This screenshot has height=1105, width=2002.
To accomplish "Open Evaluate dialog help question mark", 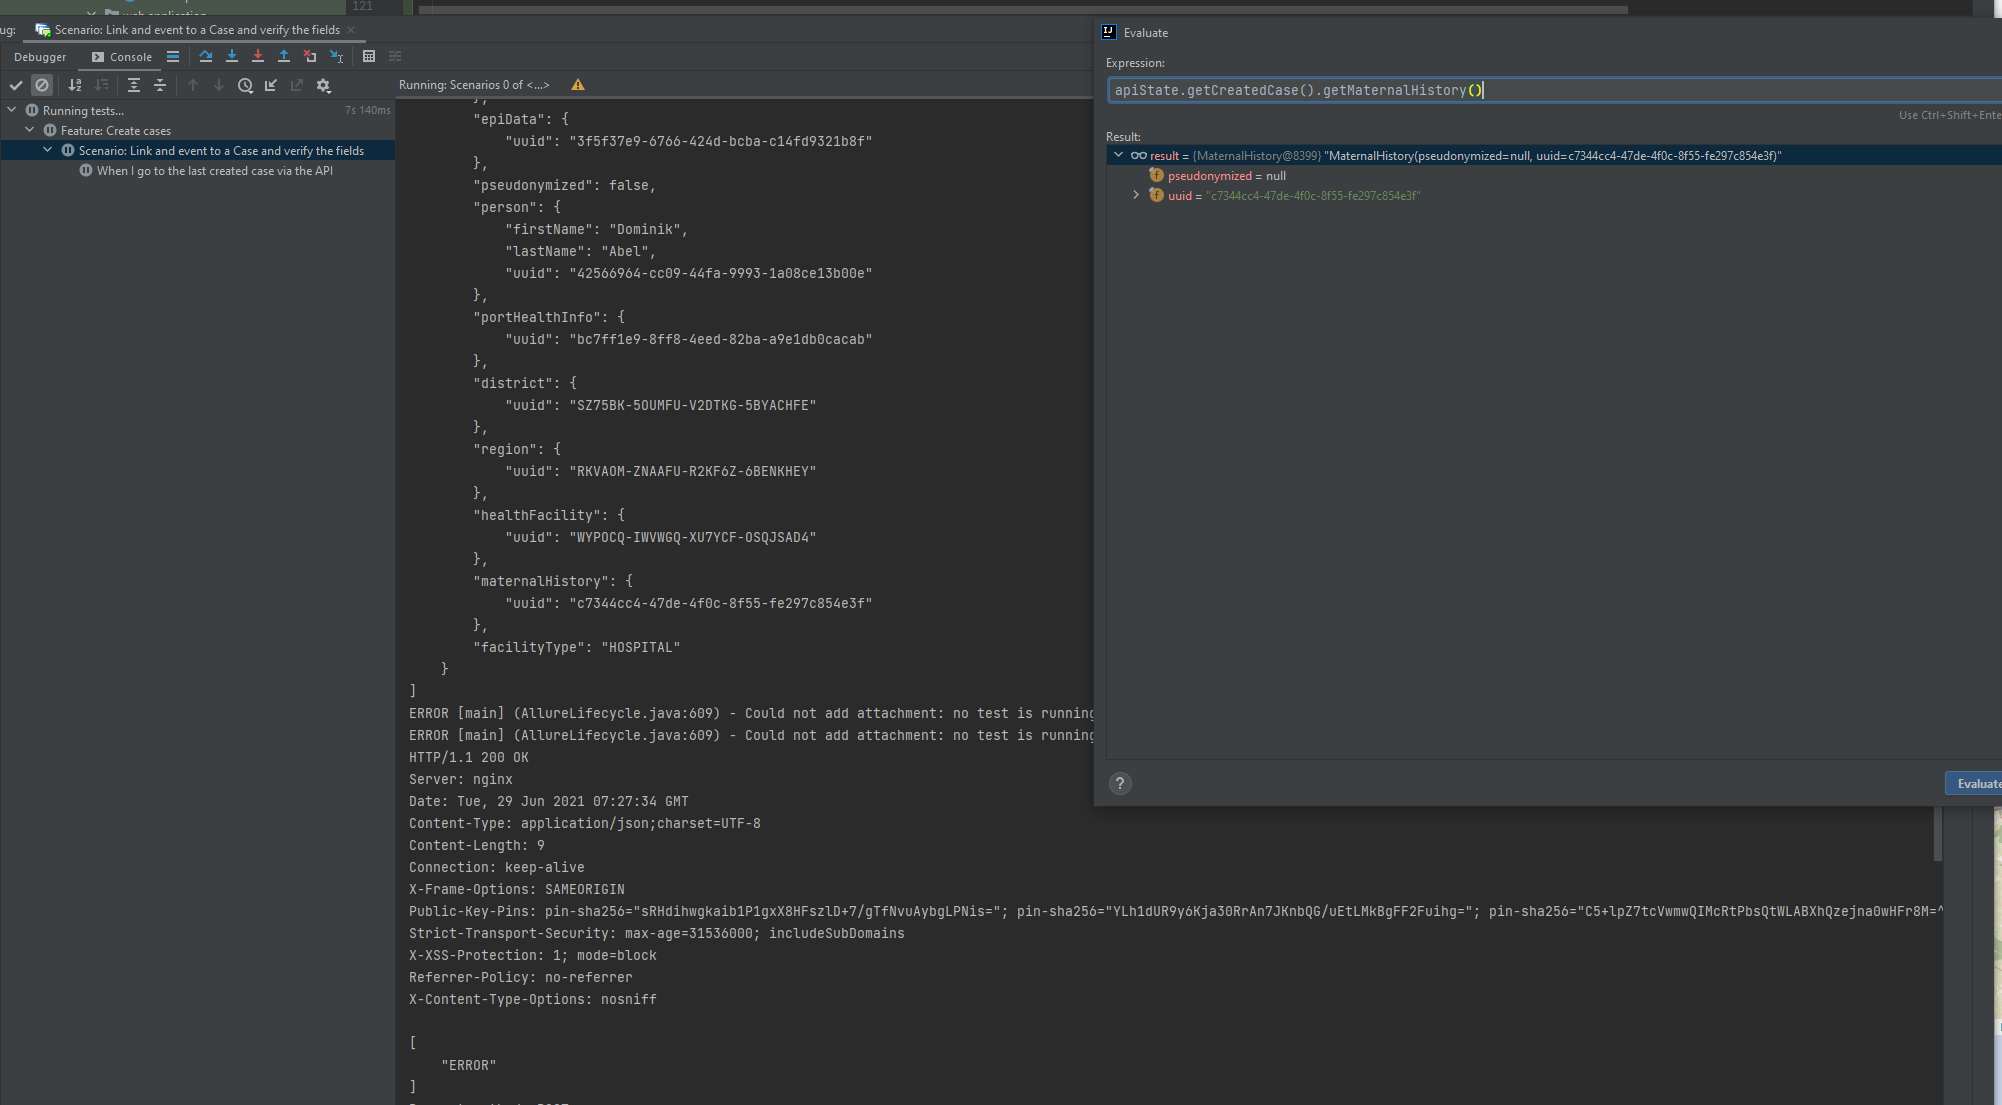I will tap(1120, 784).
